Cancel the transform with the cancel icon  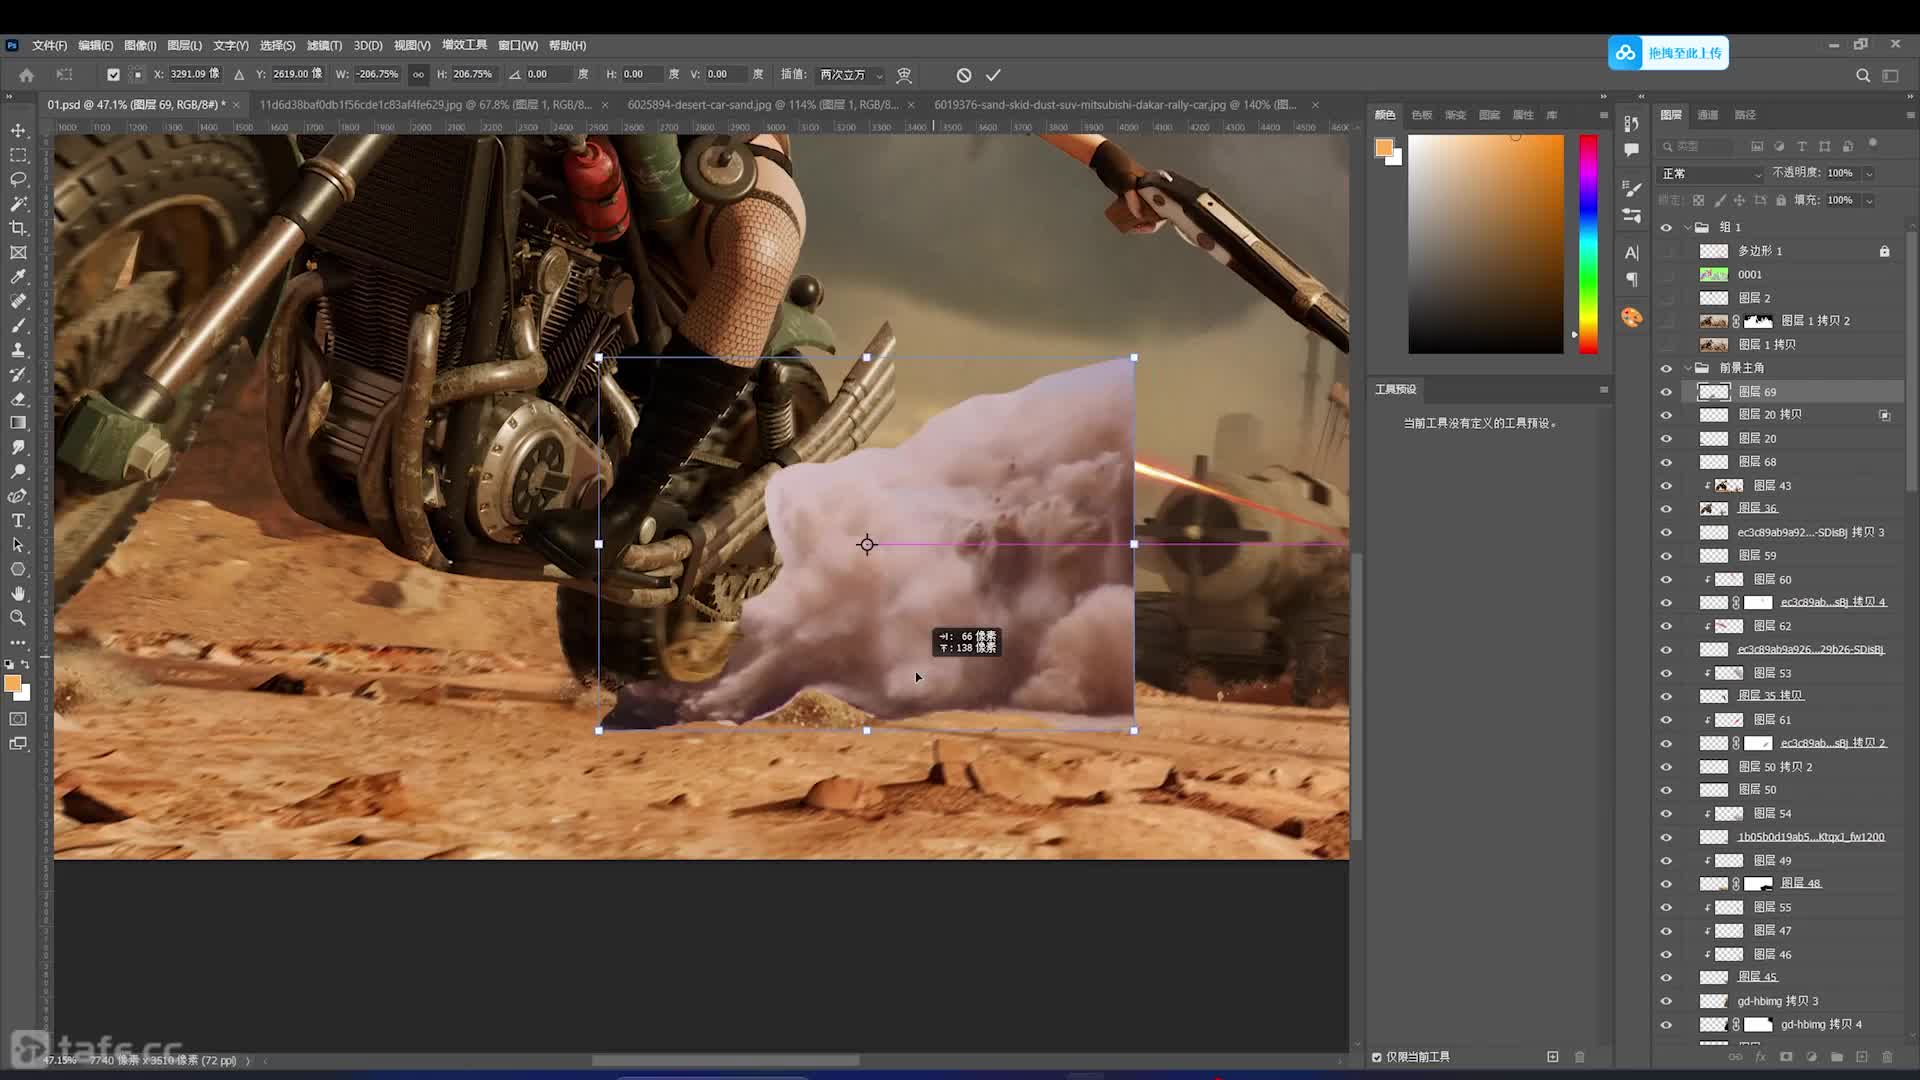[963, 75]
